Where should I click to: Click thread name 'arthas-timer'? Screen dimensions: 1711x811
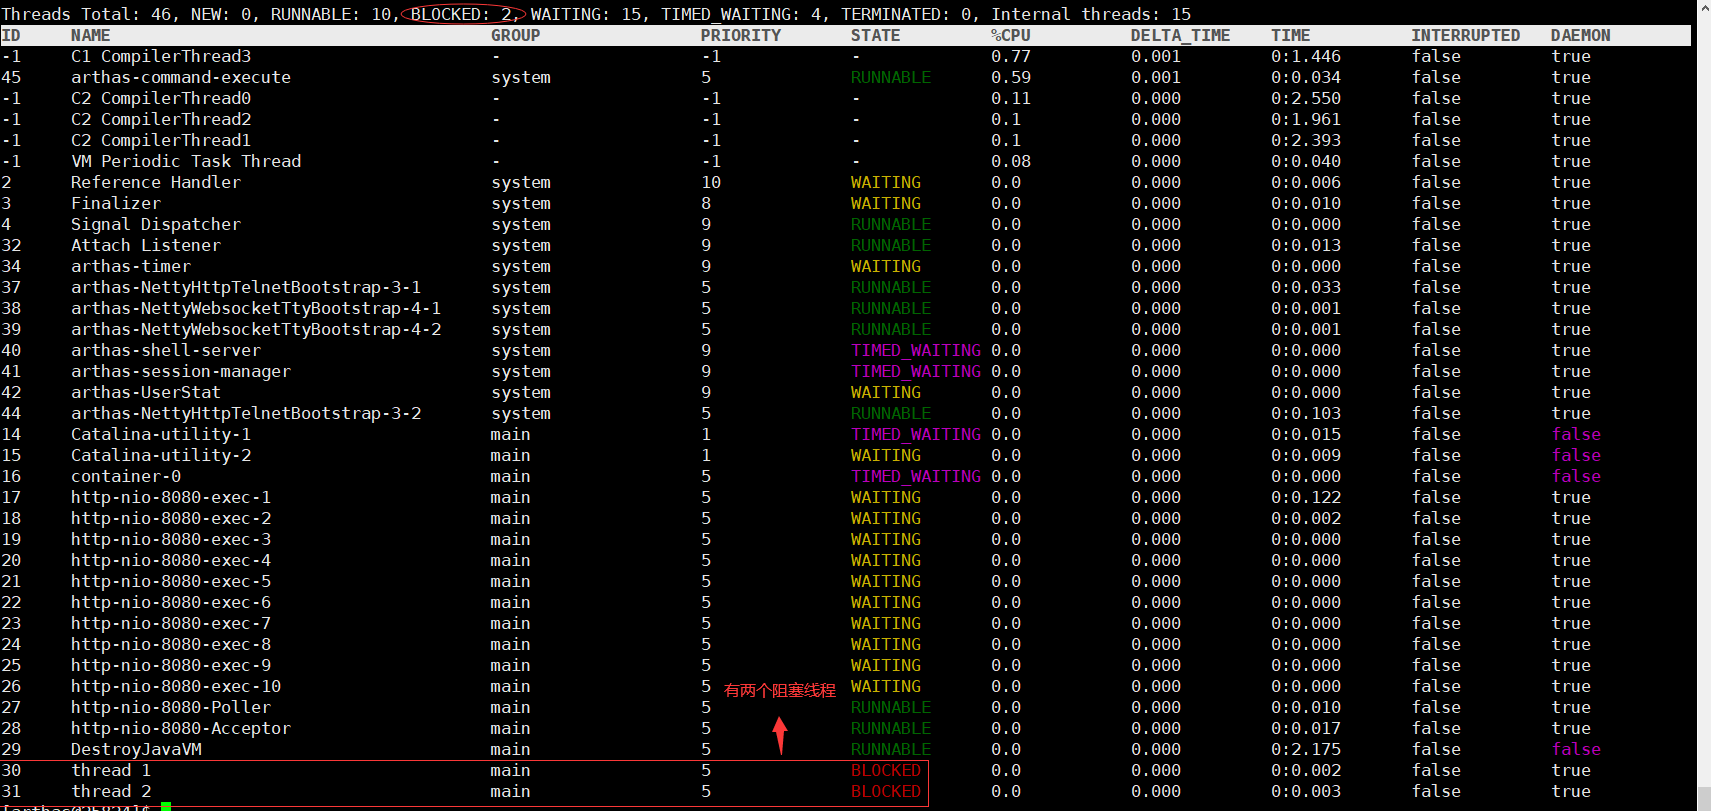[x=131, y=266]
